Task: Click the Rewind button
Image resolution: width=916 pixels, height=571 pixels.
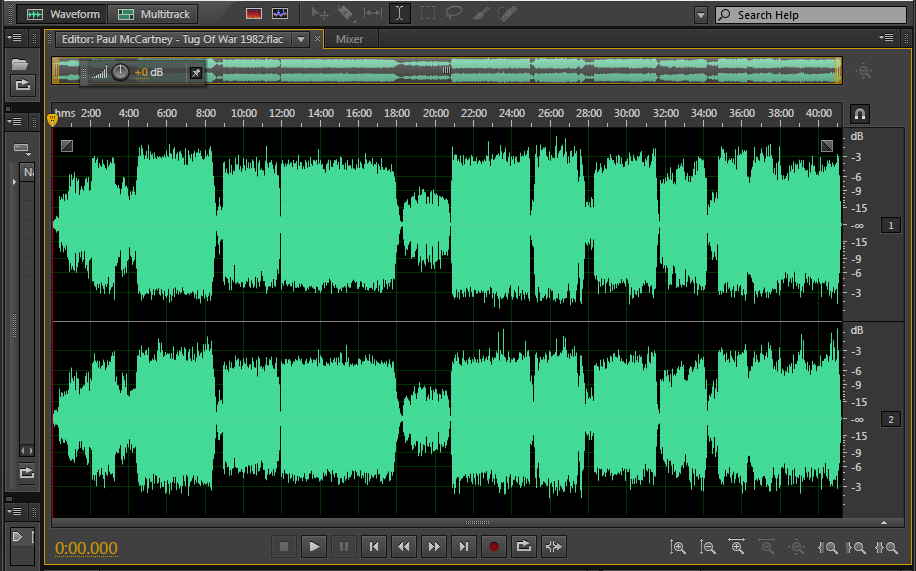Action: pyautogui.click(x=404, y=547)
